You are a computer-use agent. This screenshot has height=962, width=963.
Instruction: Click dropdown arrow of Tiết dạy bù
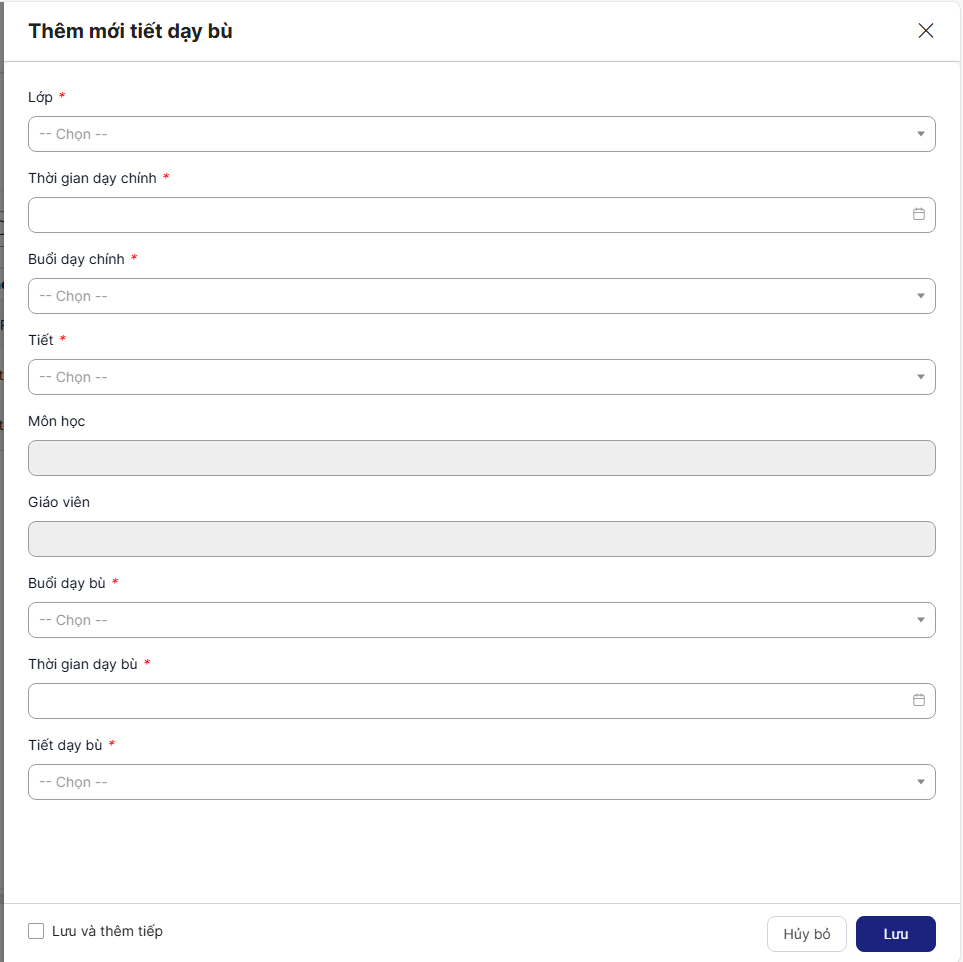pyautogui.click(x=920, y=782)
